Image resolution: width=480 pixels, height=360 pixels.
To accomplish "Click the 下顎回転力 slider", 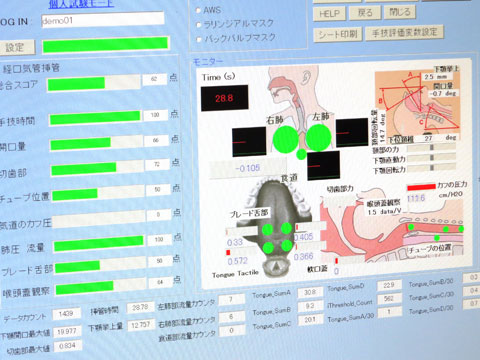I will (x=432, y=168).
